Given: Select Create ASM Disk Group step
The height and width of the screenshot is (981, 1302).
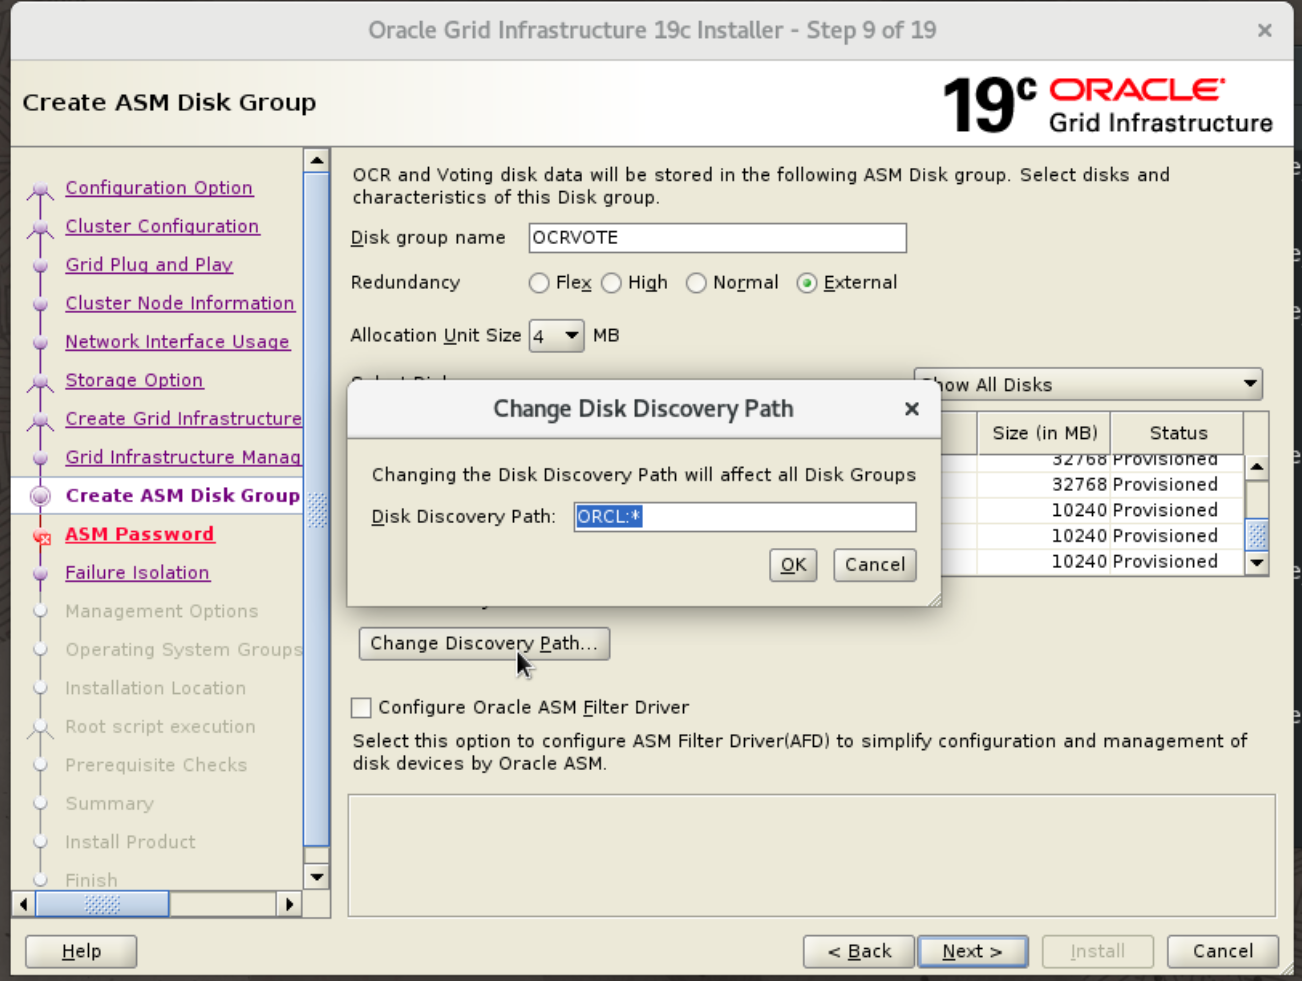Looking at the screenshot, I should (x=183, y=496).
